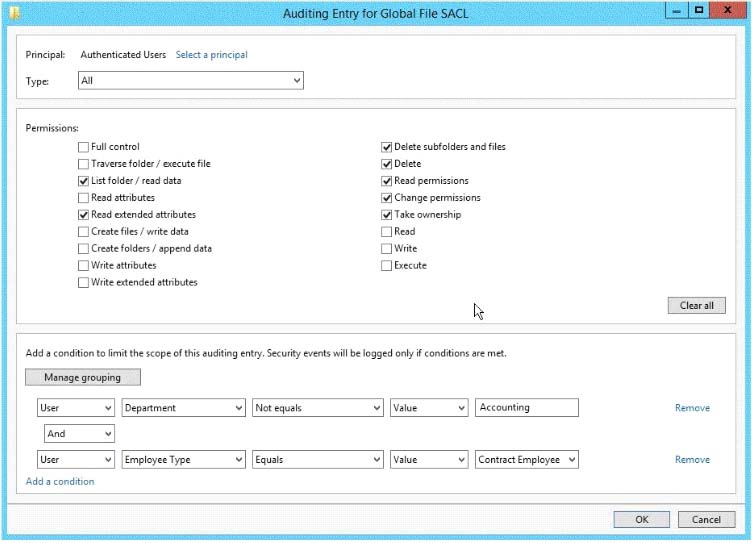752x543 pixels.
Task: Uncheck Delete subfolders and files
Action: coord(386,147)
